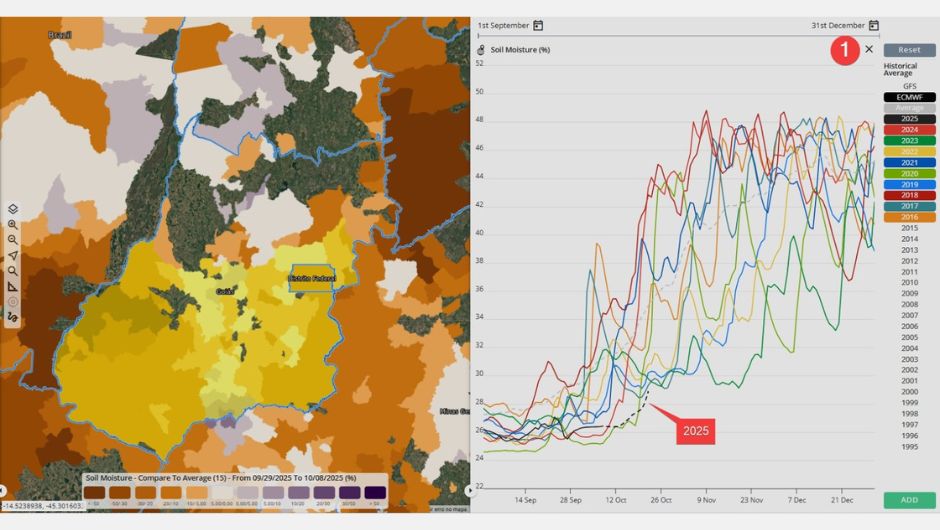The height and width of the screenshot is (530, 940).
Task: Open the start date calendar picker
Action: pos(538,25)
